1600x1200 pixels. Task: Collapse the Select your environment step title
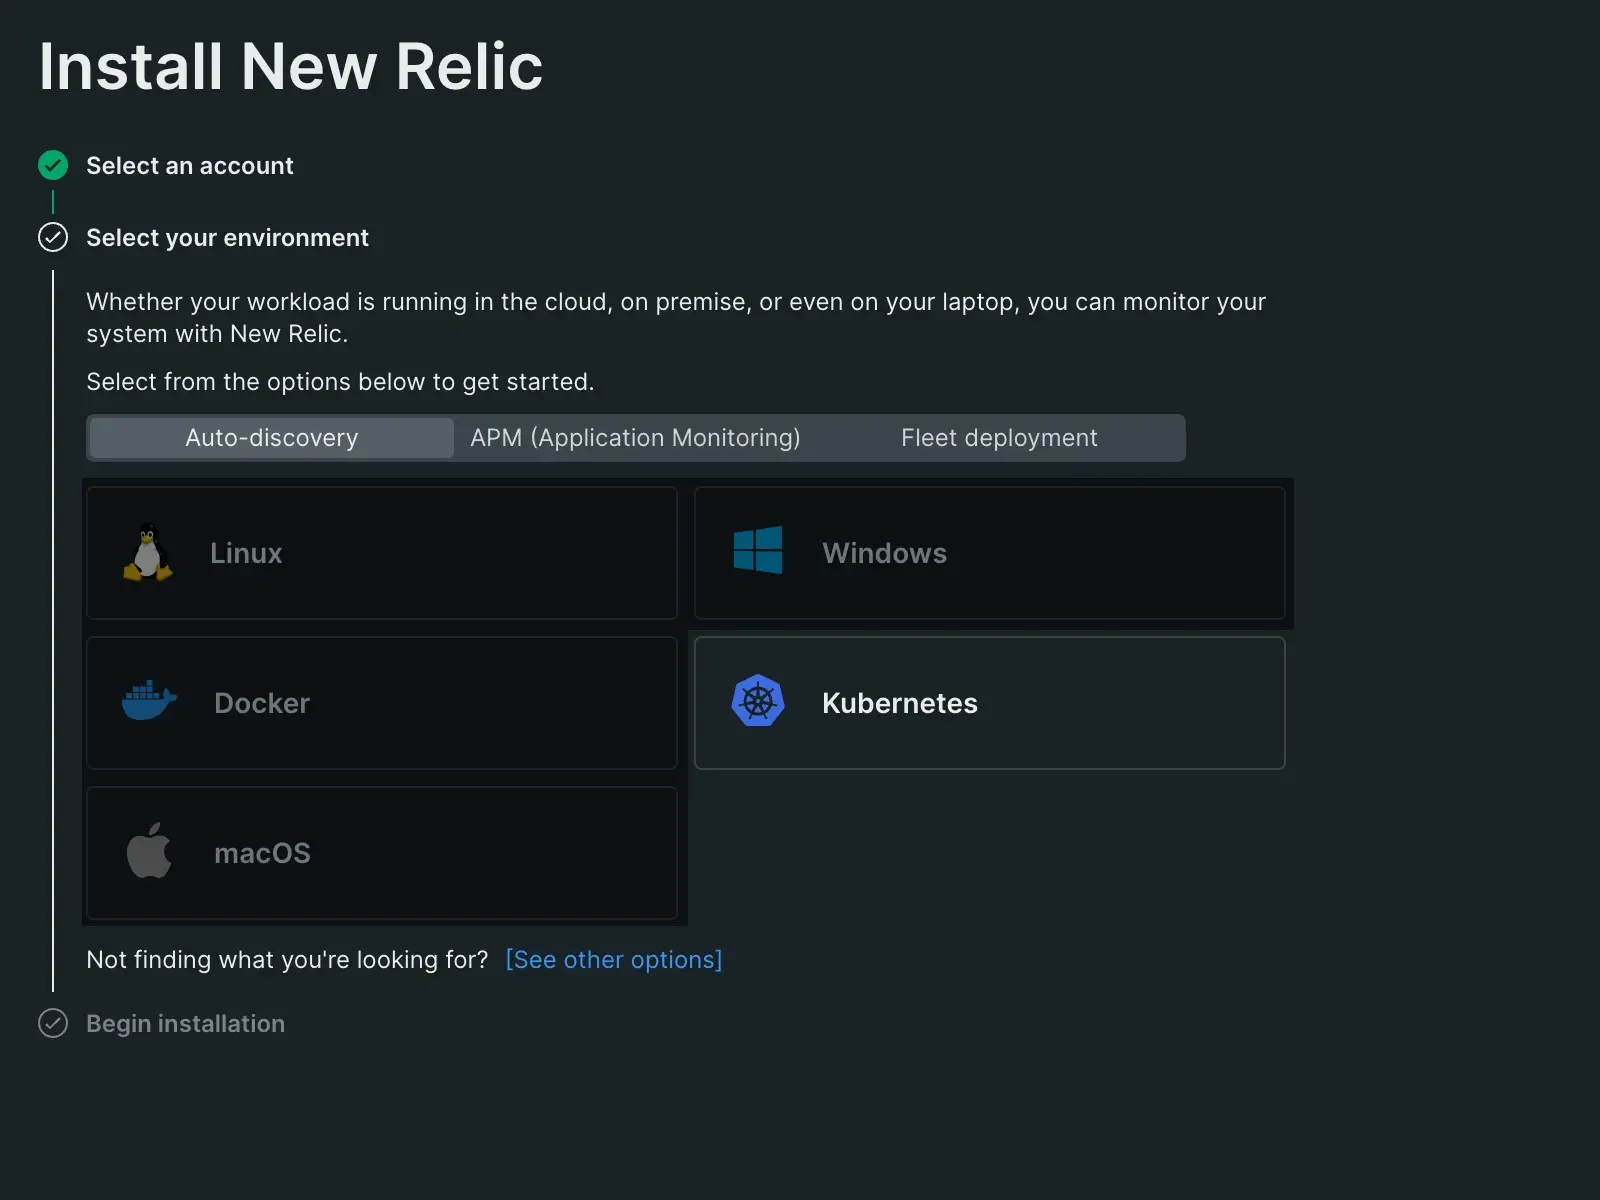227,238
